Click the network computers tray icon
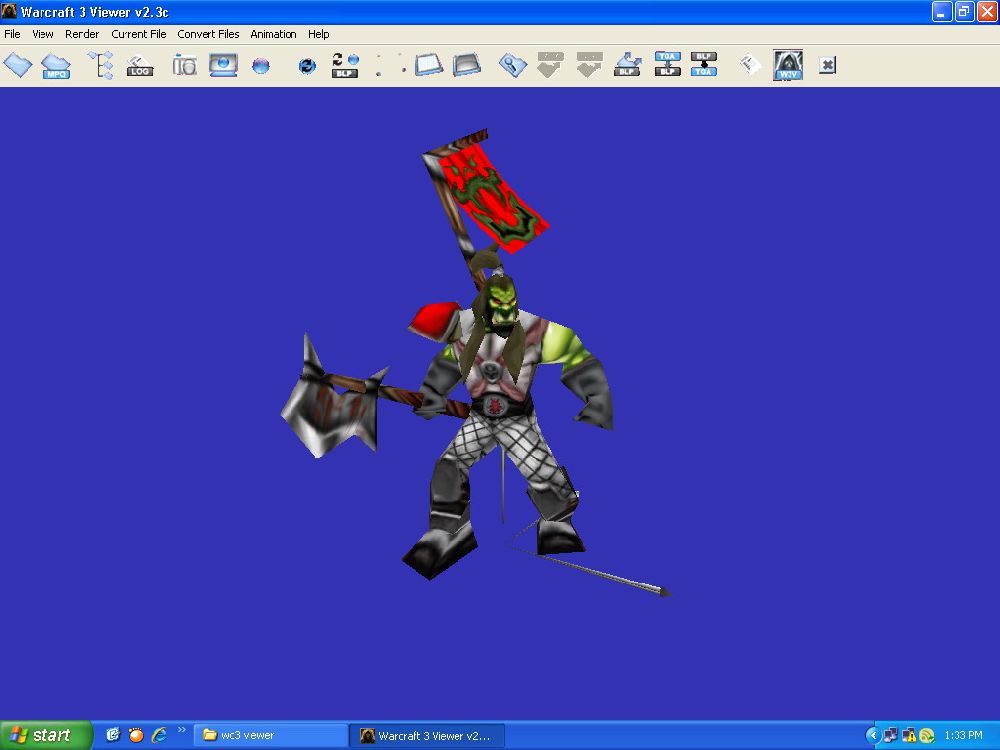The width and height of the screenshot is (1000, 750). coord(890,736)
